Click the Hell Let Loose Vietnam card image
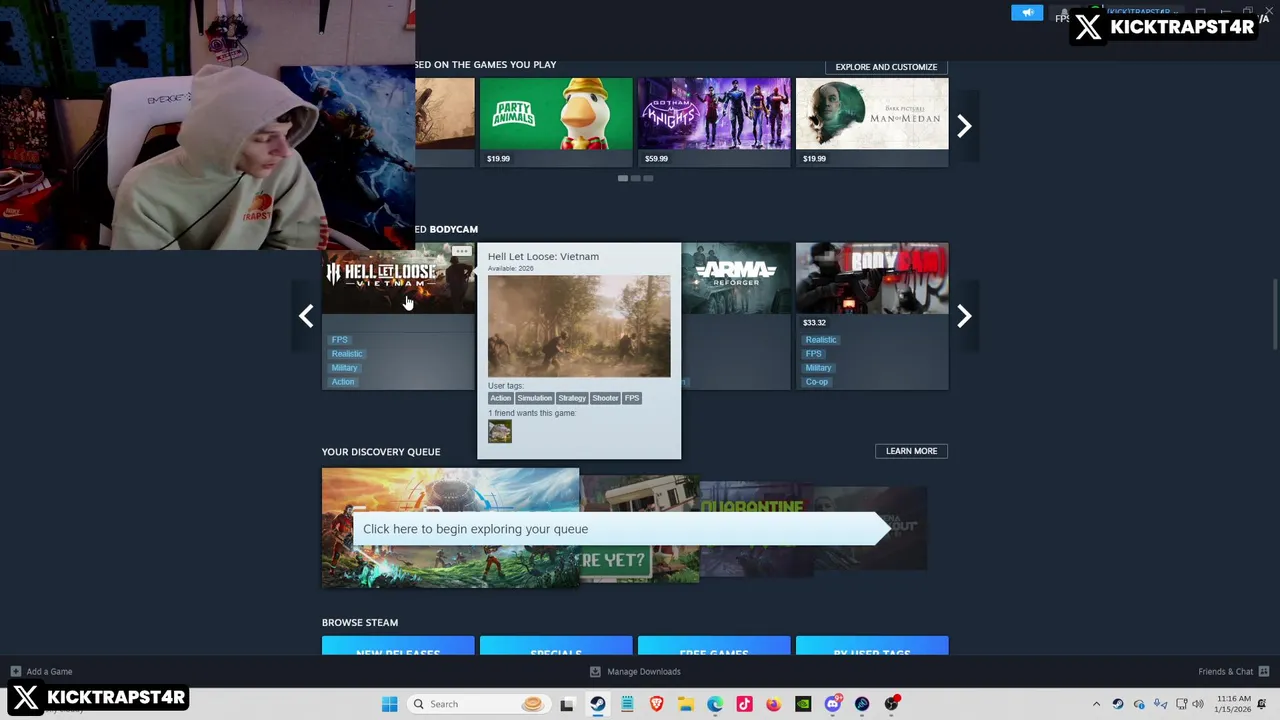Viewport: 1280px width, 720px height. click(398, 278)
